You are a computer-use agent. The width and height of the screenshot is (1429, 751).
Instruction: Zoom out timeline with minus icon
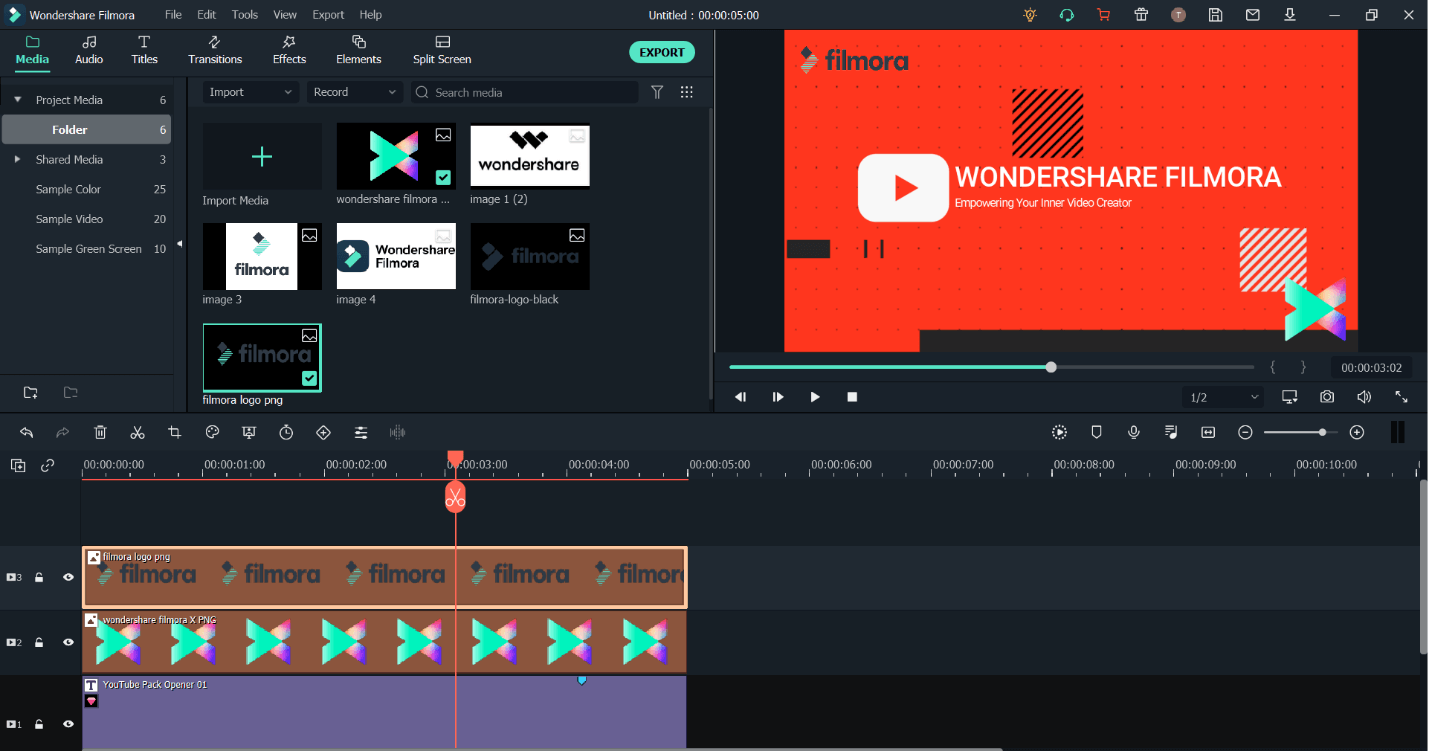1245,432
